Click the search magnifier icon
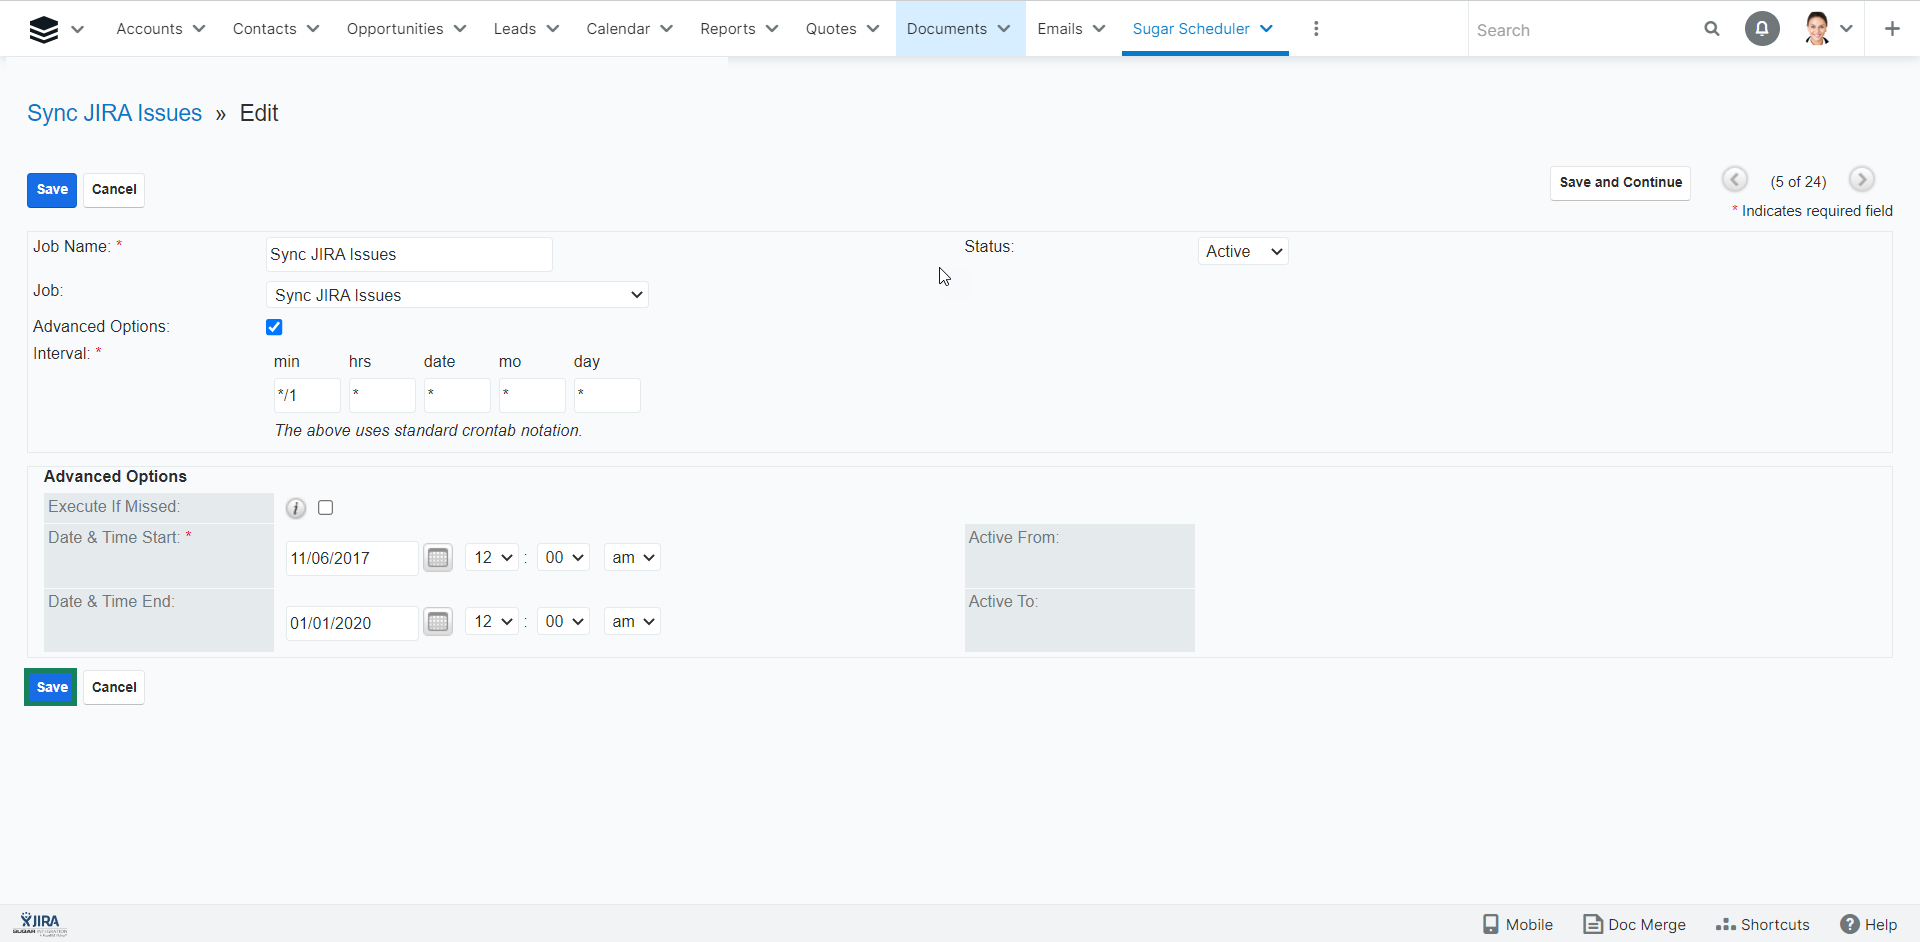Screen dimensions: 1920x942 (1712, 29)
